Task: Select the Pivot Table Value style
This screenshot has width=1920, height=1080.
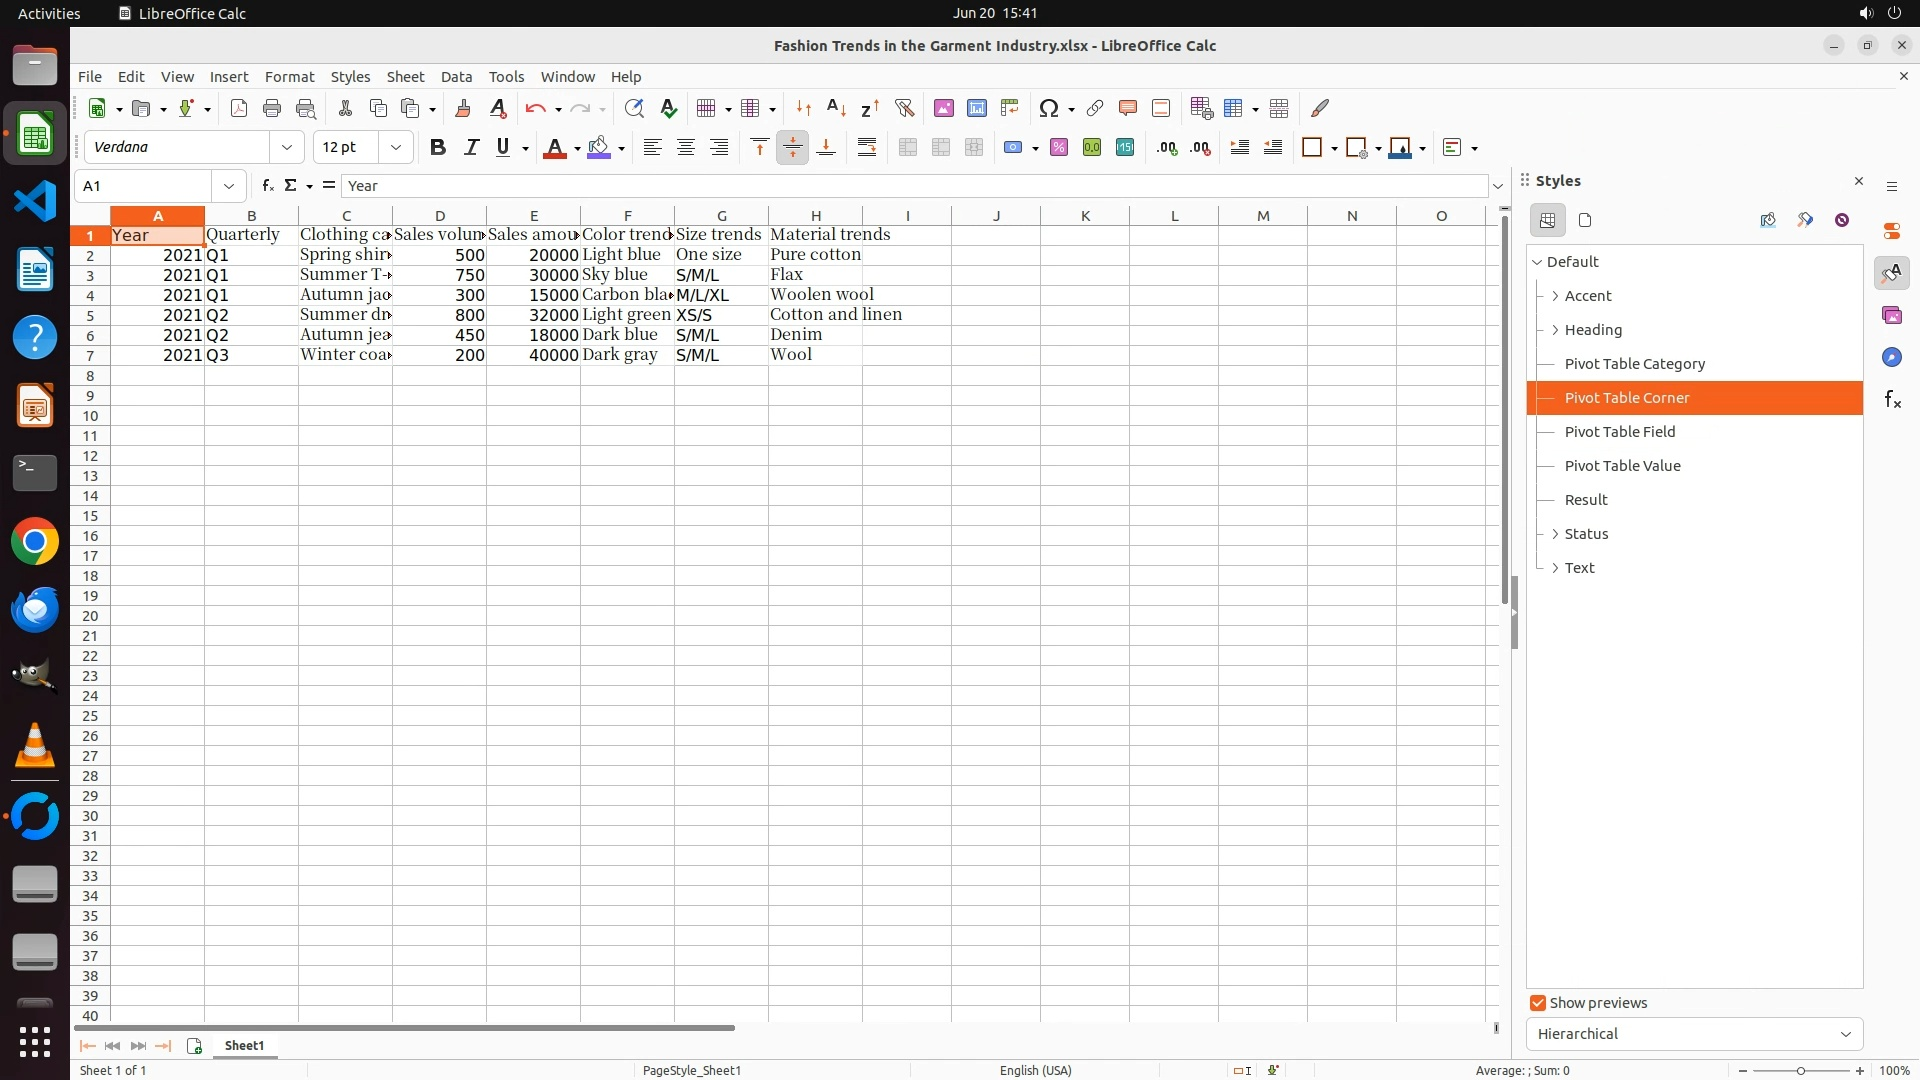Action: (1622, 466)
